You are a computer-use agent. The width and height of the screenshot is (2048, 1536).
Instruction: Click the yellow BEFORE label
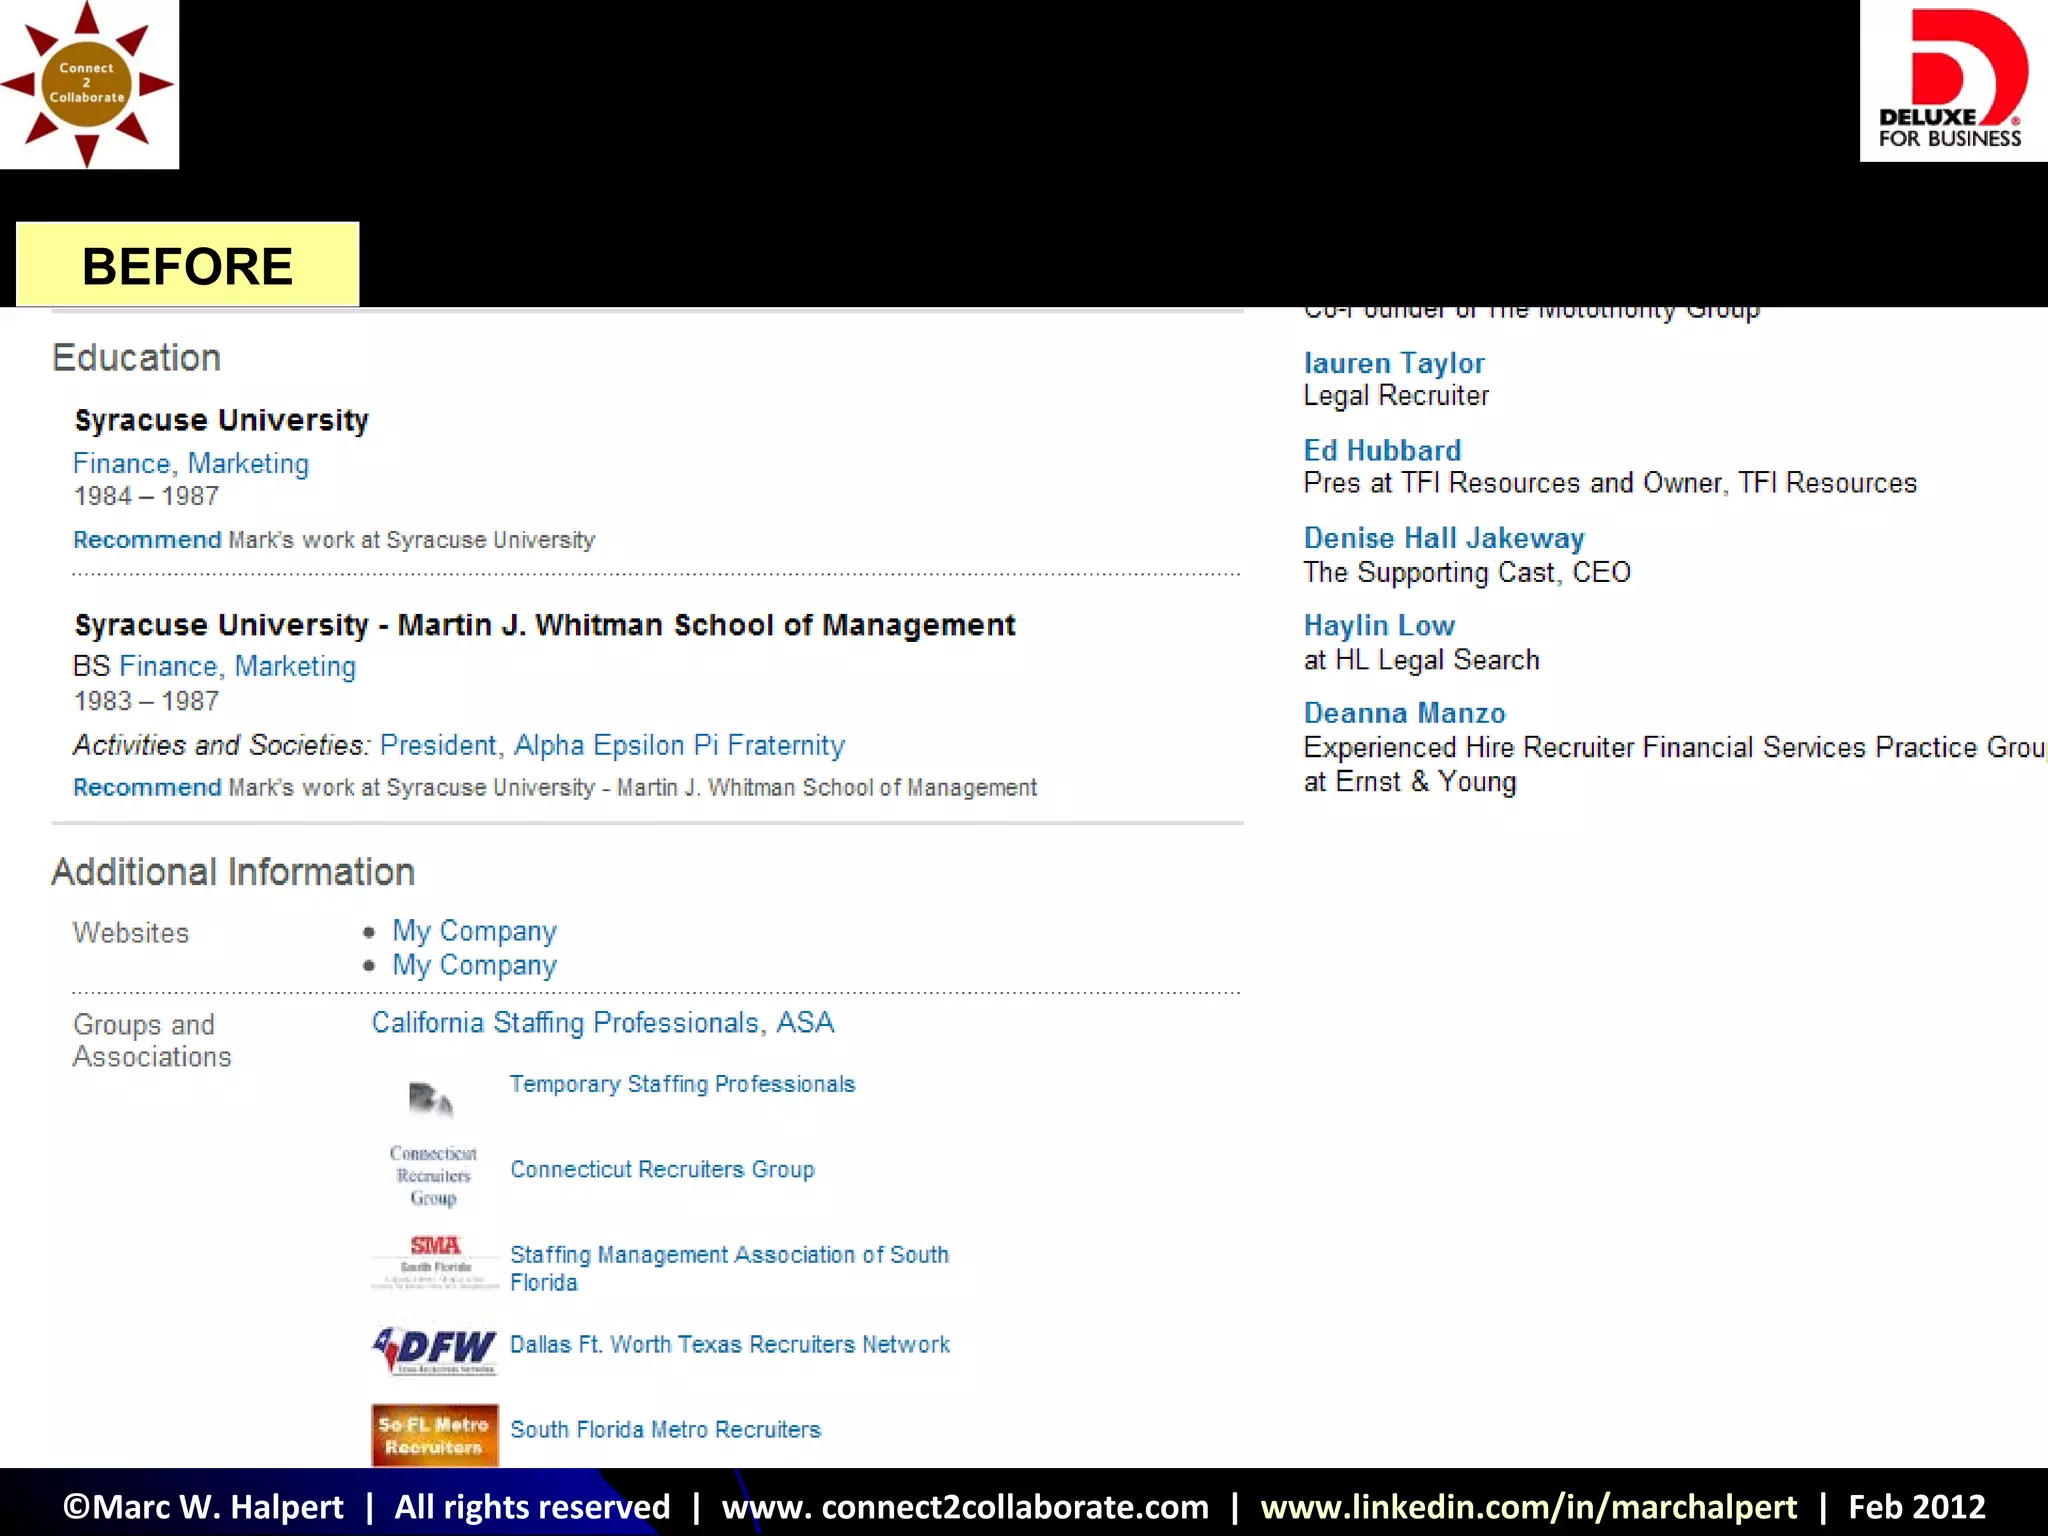pyautogui.click(x=187, y=265)
